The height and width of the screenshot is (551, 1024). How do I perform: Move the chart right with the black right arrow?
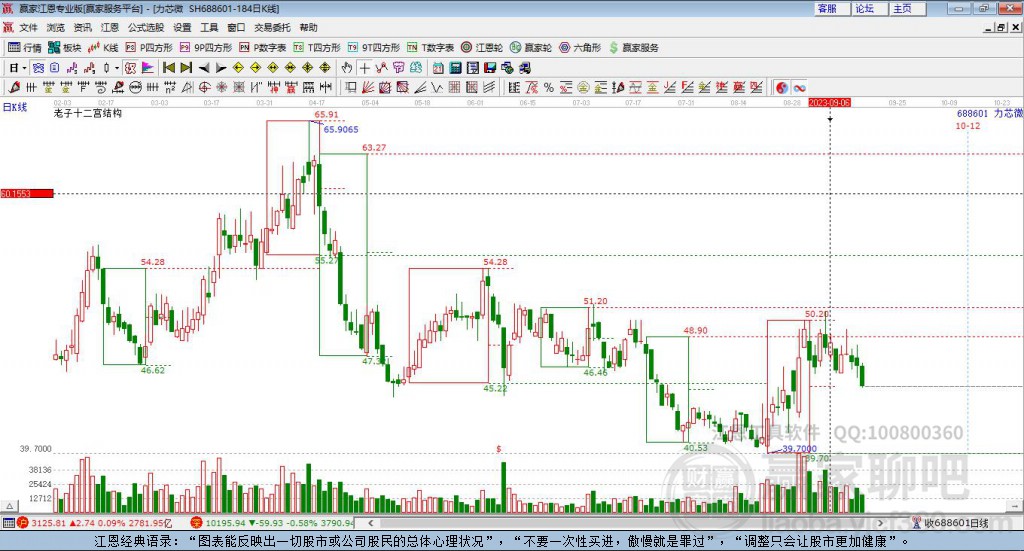tap(221, 68)
